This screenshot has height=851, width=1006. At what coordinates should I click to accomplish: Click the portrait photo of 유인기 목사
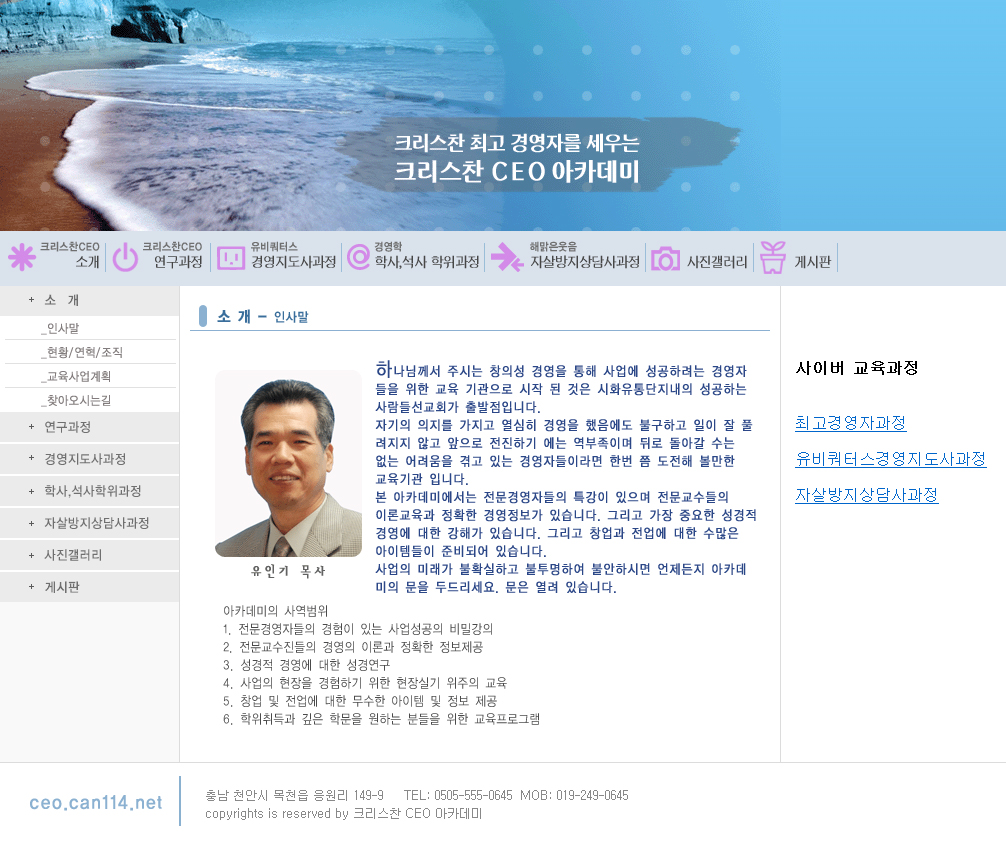coord(288,463)
